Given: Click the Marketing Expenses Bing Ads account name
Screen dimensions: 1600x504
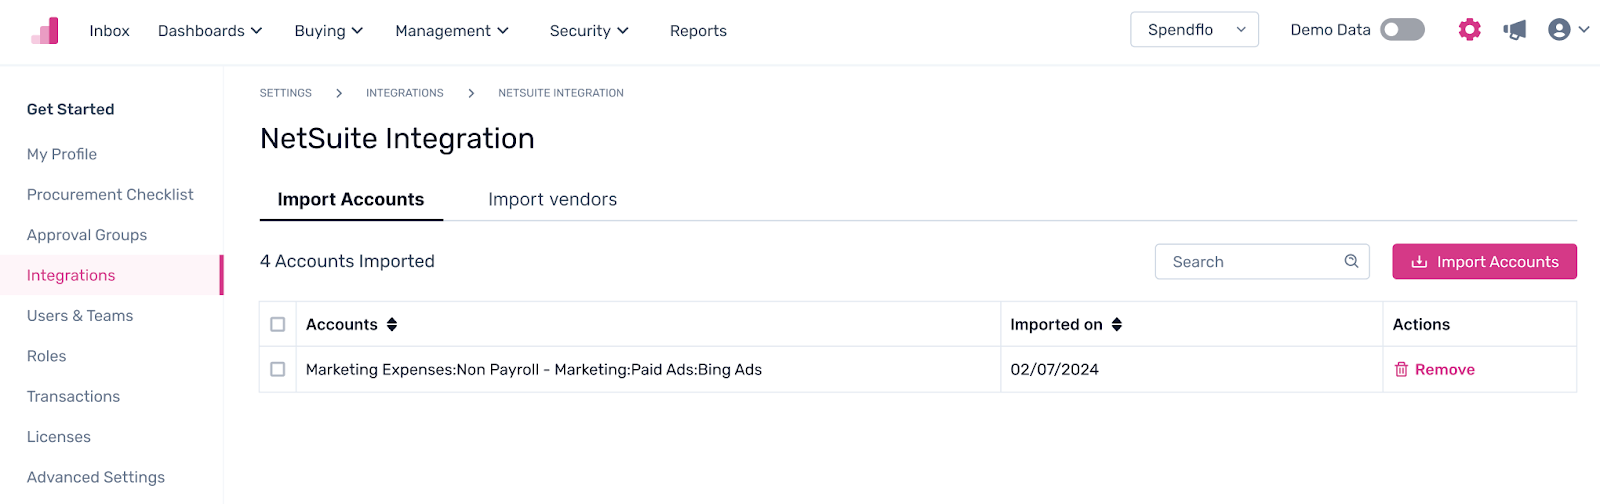Looking at the screenshot, I should click(x=534, y=369).
